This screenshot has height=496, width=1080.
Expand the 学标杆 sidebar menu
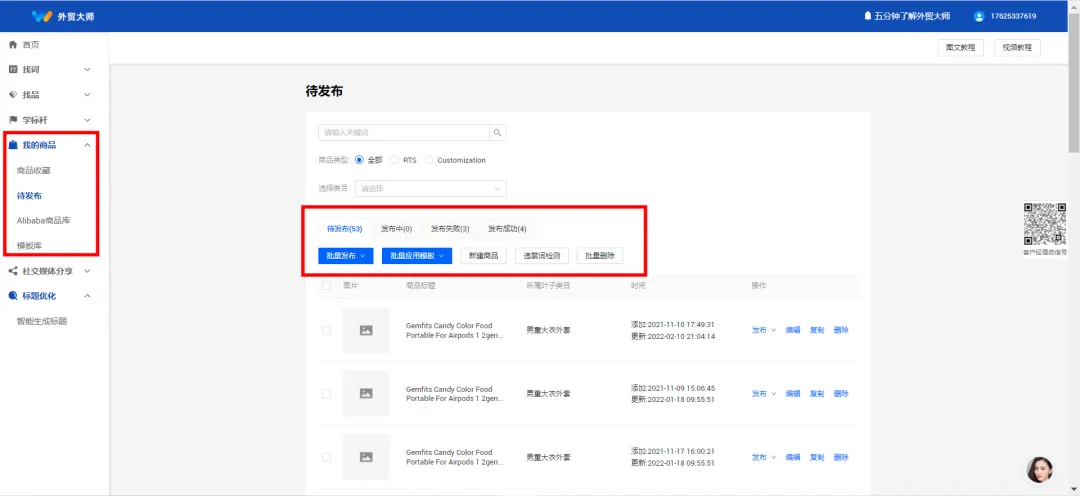tap(87, 120)
